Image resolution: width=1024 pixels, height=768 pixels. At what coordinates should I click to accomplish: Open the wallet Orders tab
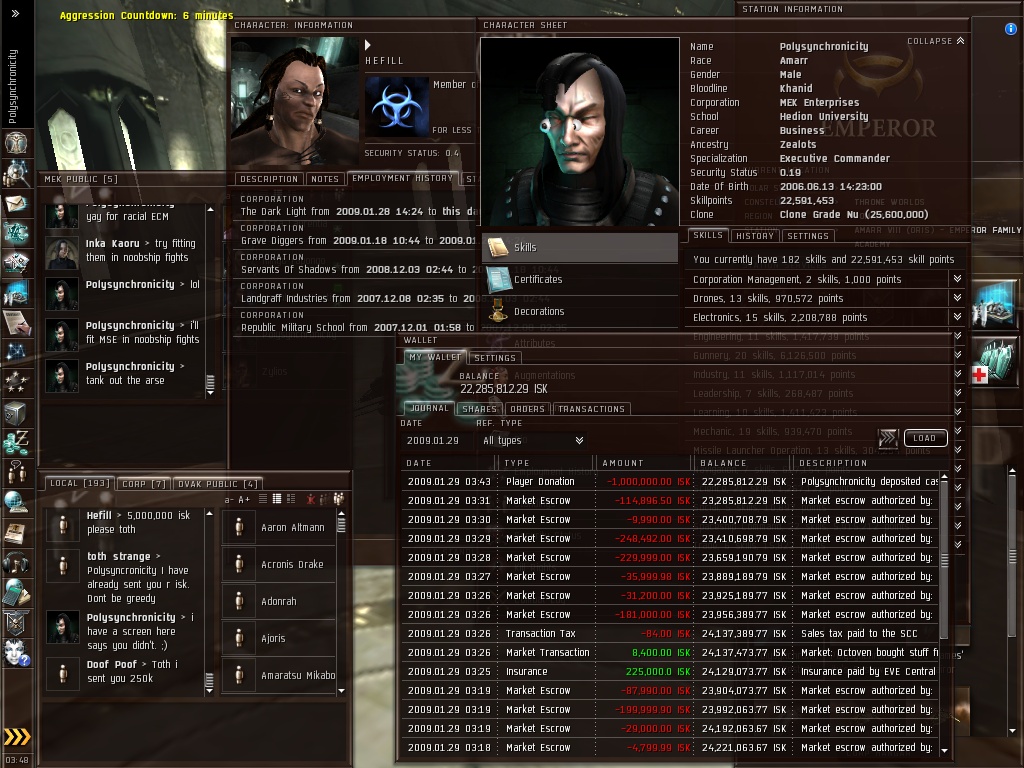(527, 409)
